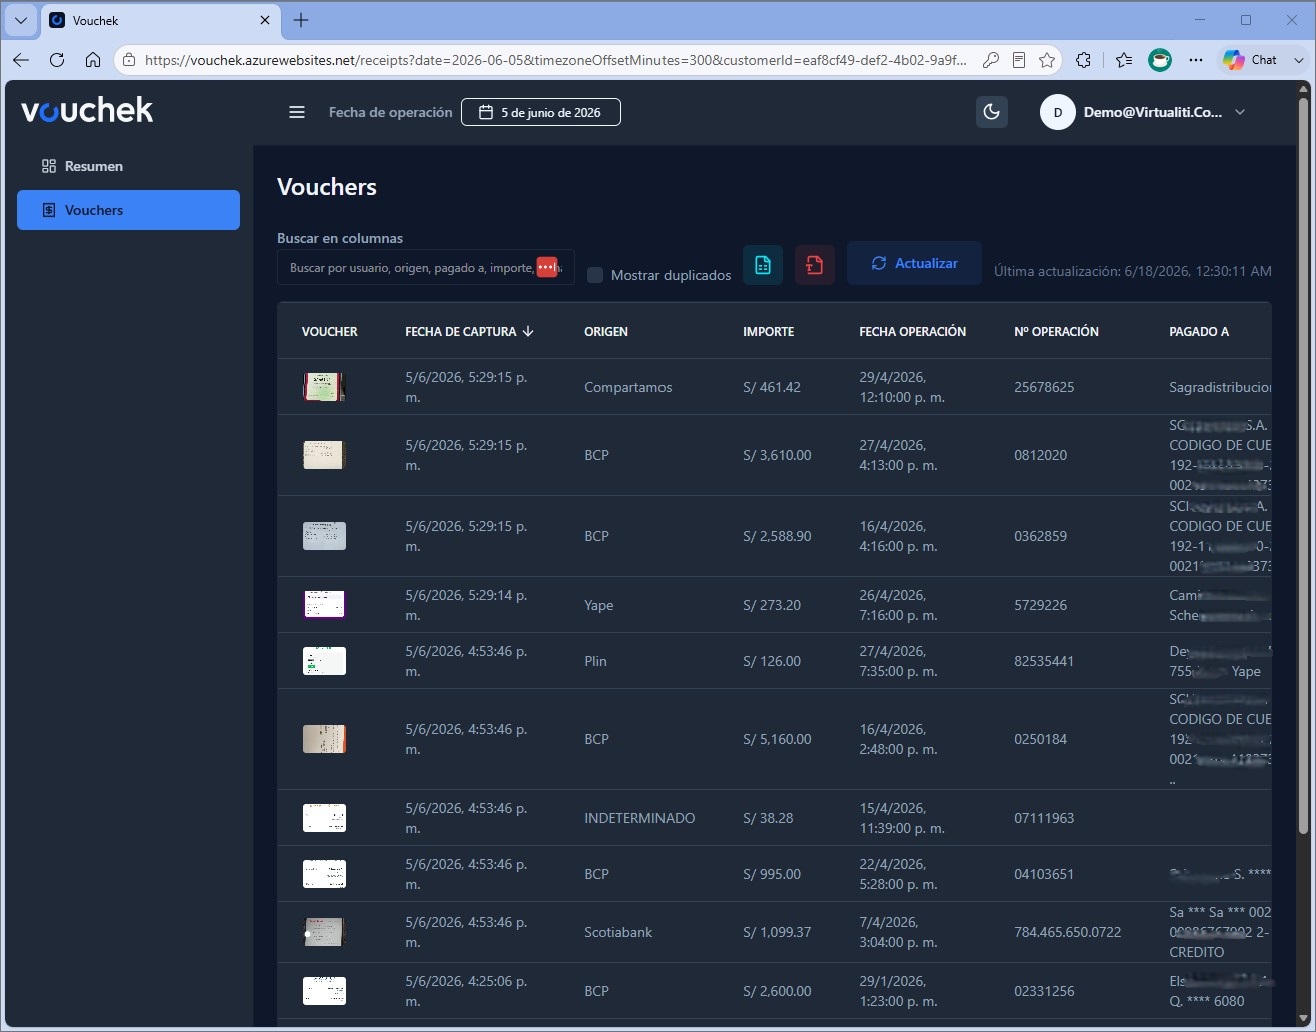
Task: Select the Vouchek browser tab
Action: (160, 20)
